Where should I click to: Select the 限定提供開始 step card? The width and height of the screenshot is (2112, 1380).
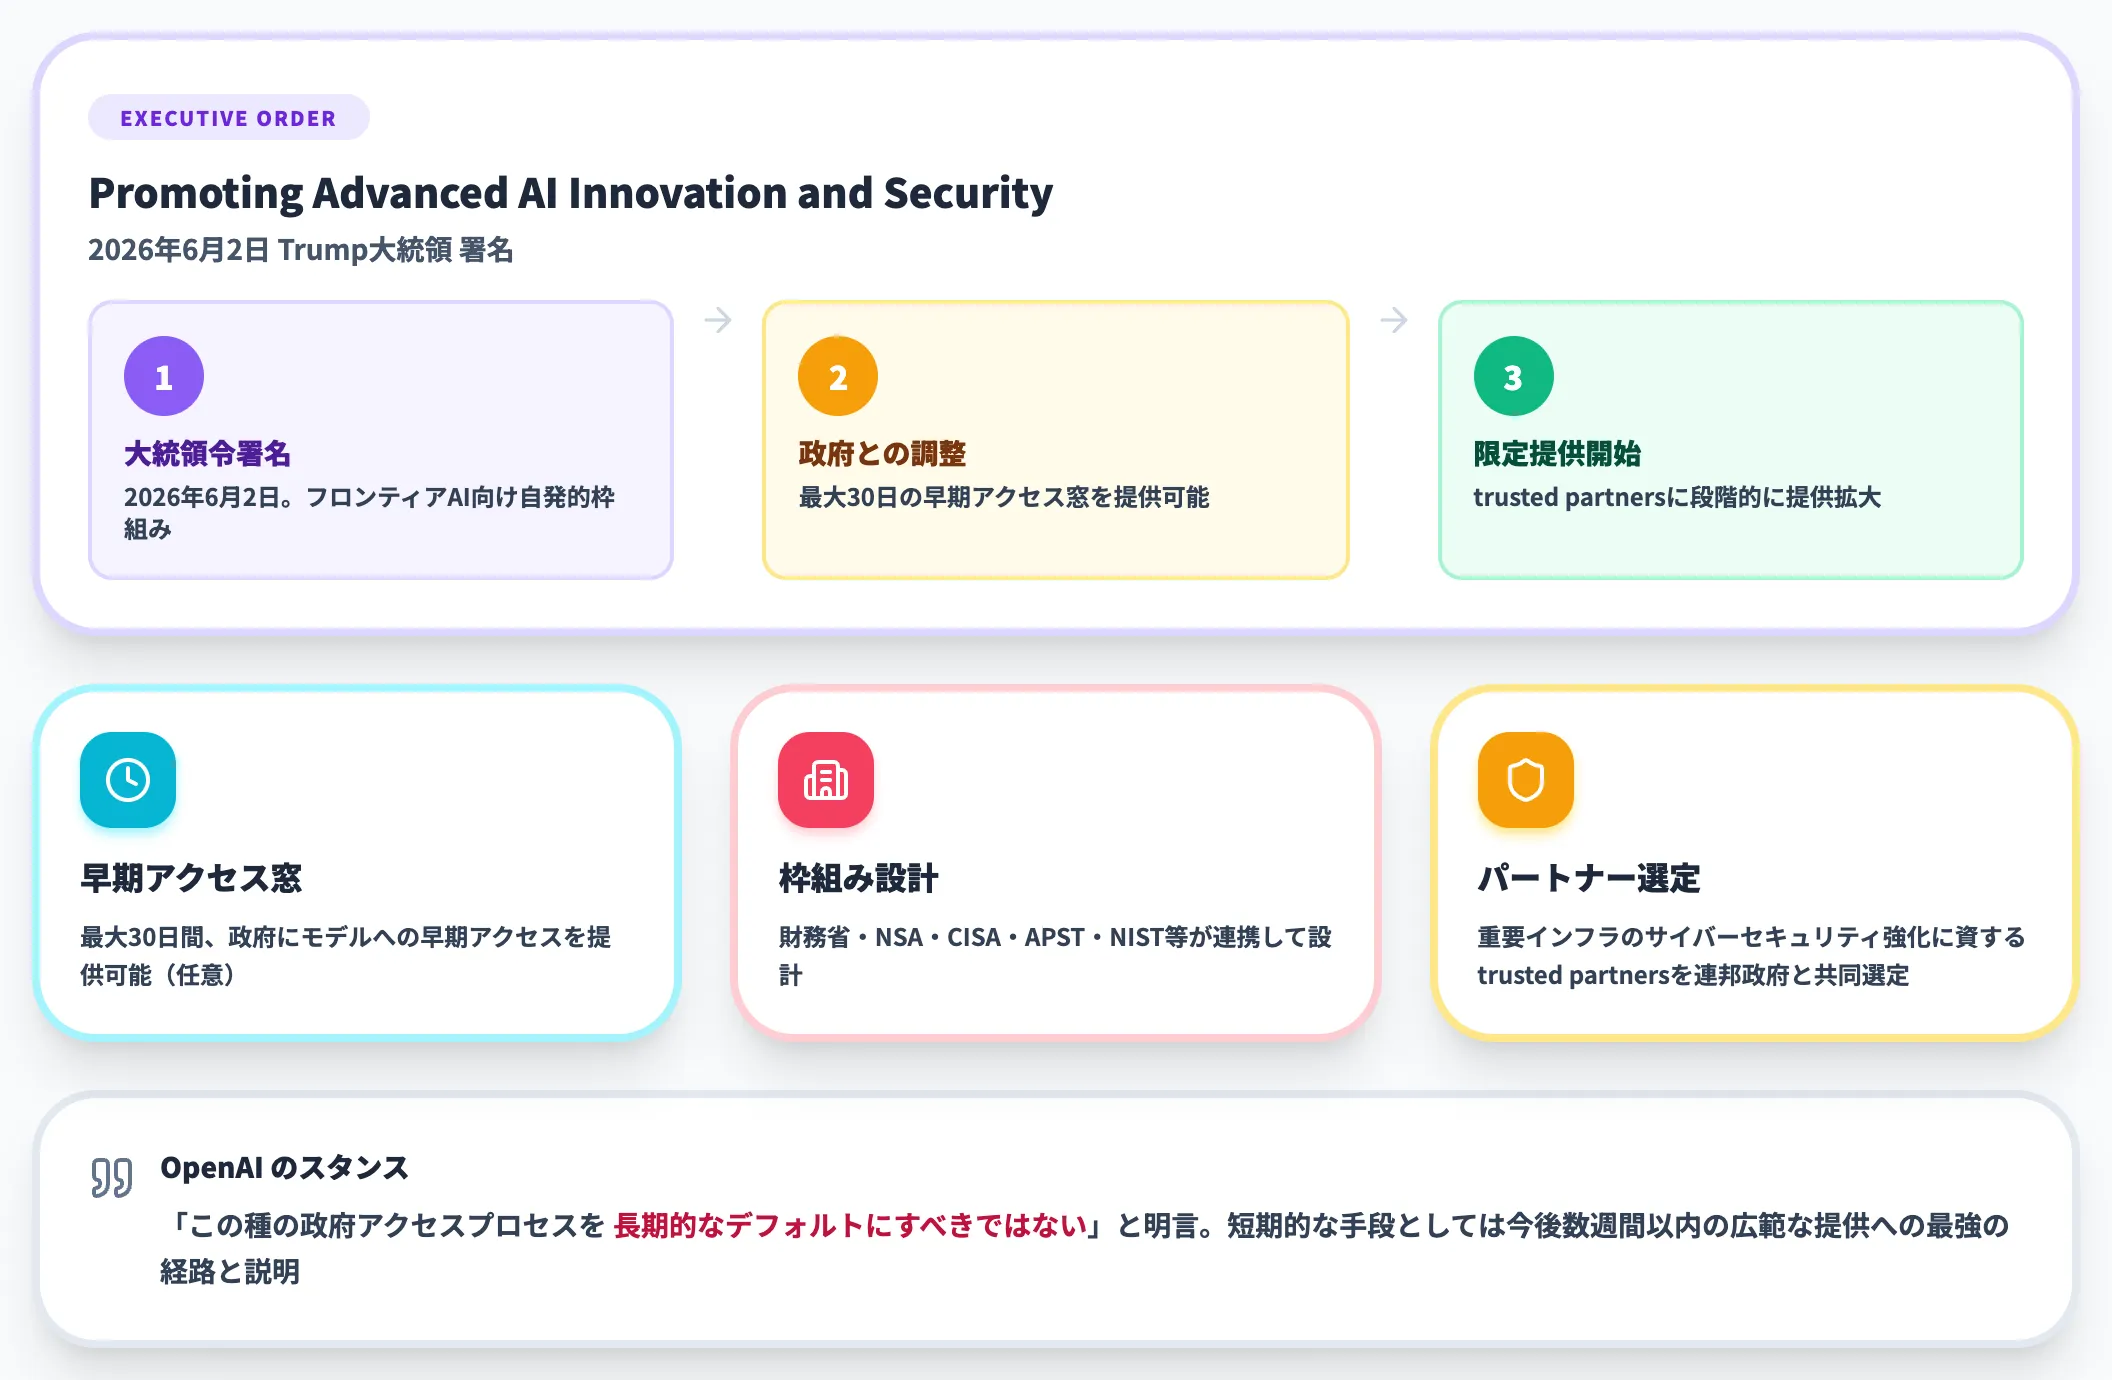[x=1731, y=440]
